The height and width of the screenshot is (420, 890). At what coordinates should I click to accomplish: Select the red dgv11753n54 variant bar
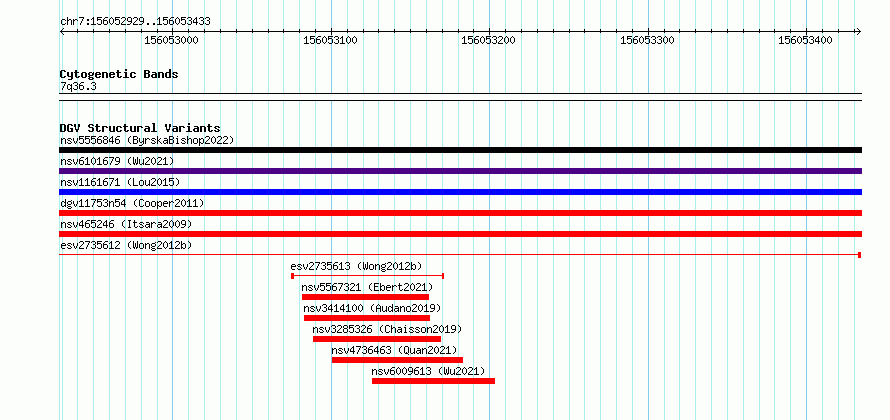(x=460, y=213)
